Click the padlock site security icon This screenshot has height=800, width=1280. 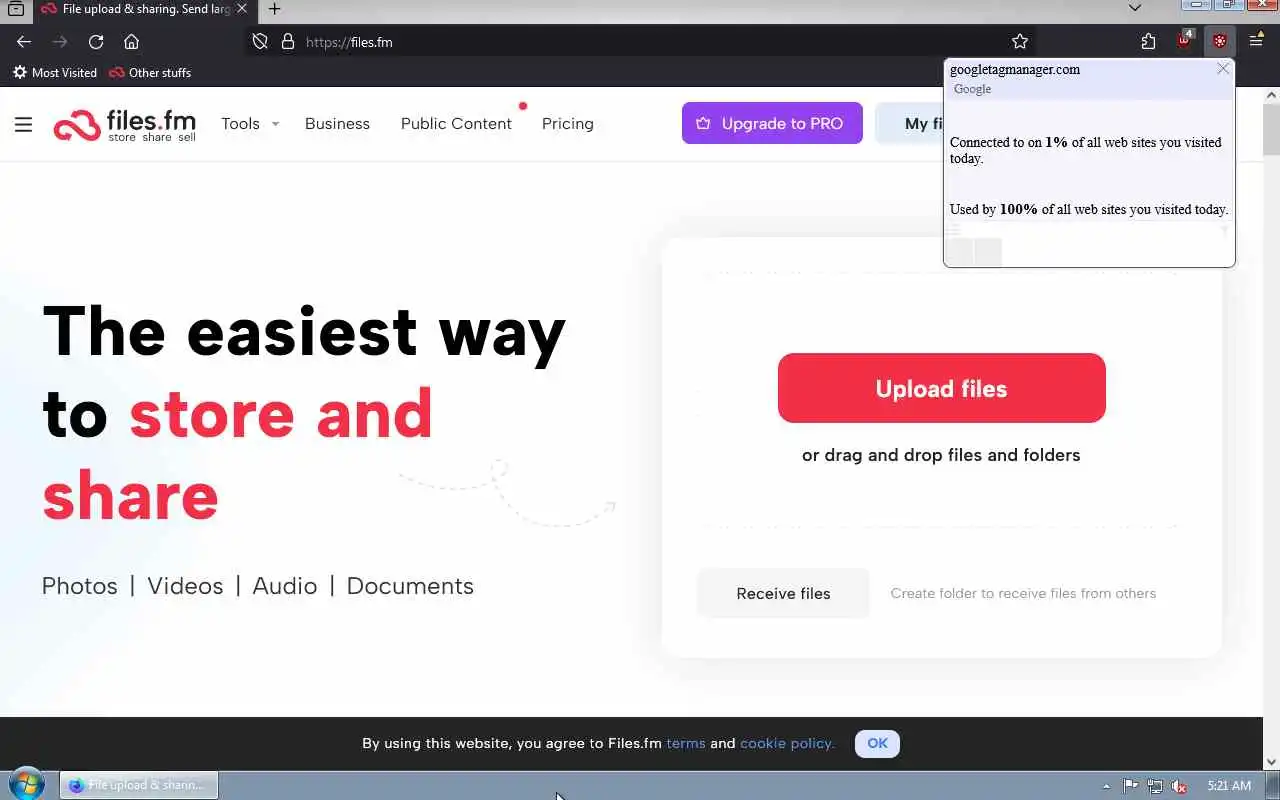(x=288, y=42)
